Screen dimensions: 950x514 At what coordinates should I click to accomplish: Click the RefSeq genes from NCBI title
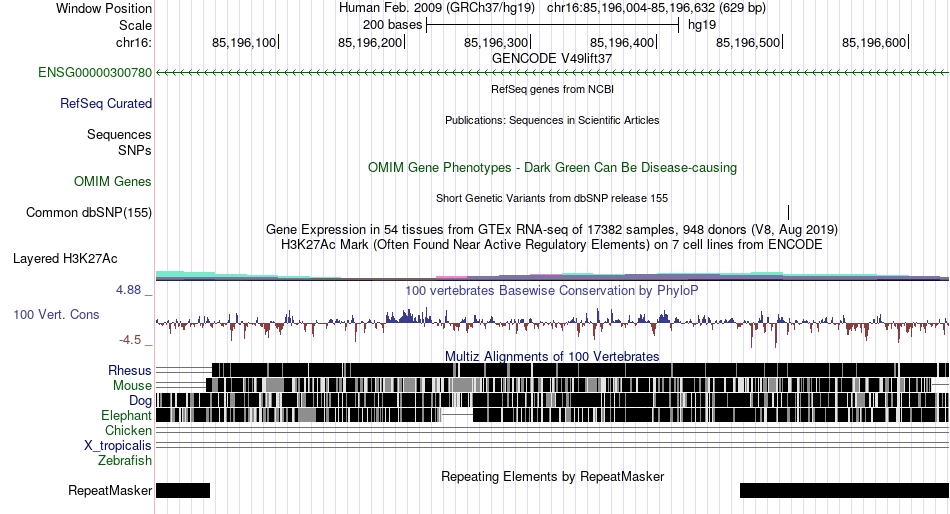(552, 89)
